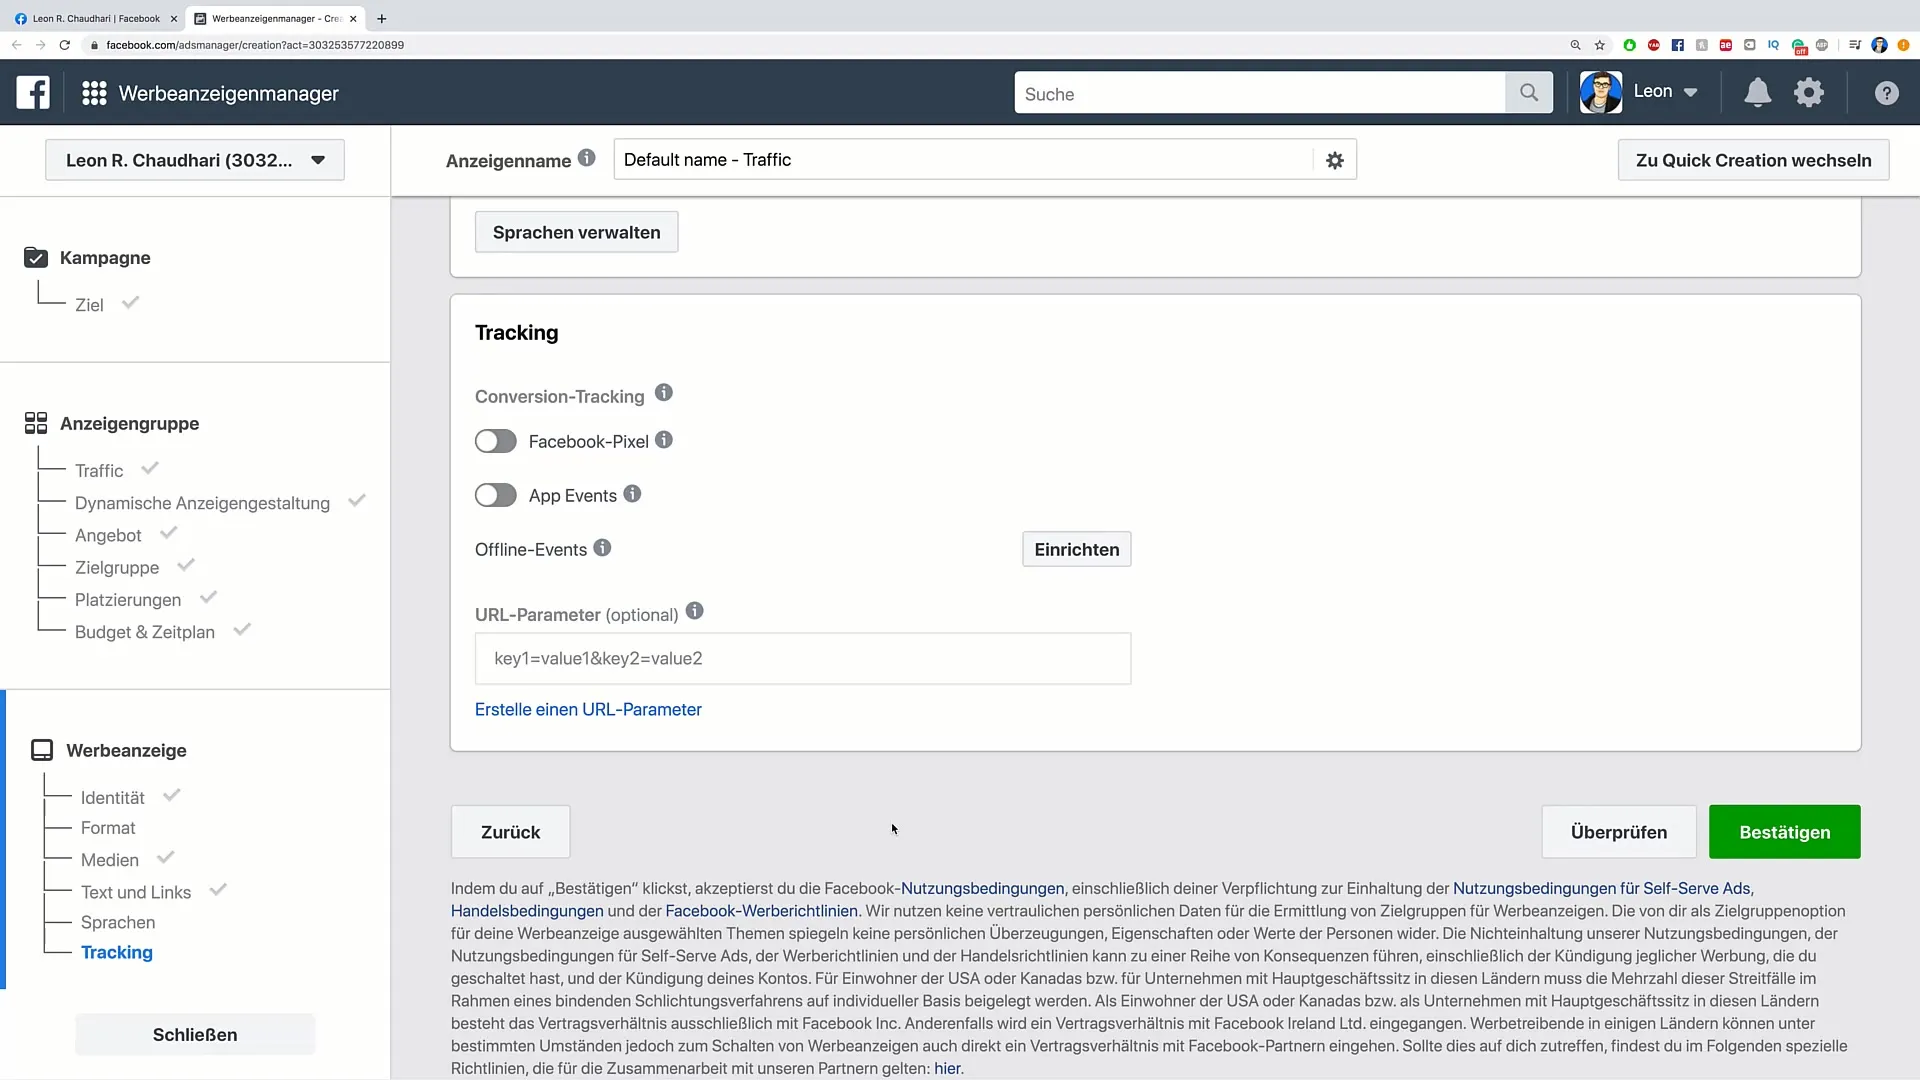Click the Überprüfen review button
The height and width of the screenshot is (1080, 1920).
pyautogui.click(x=1618, y=831)
